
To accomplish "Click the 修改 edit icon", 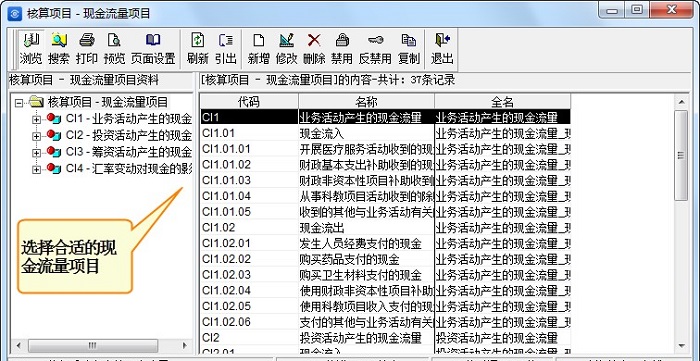I will pos(287,48).
